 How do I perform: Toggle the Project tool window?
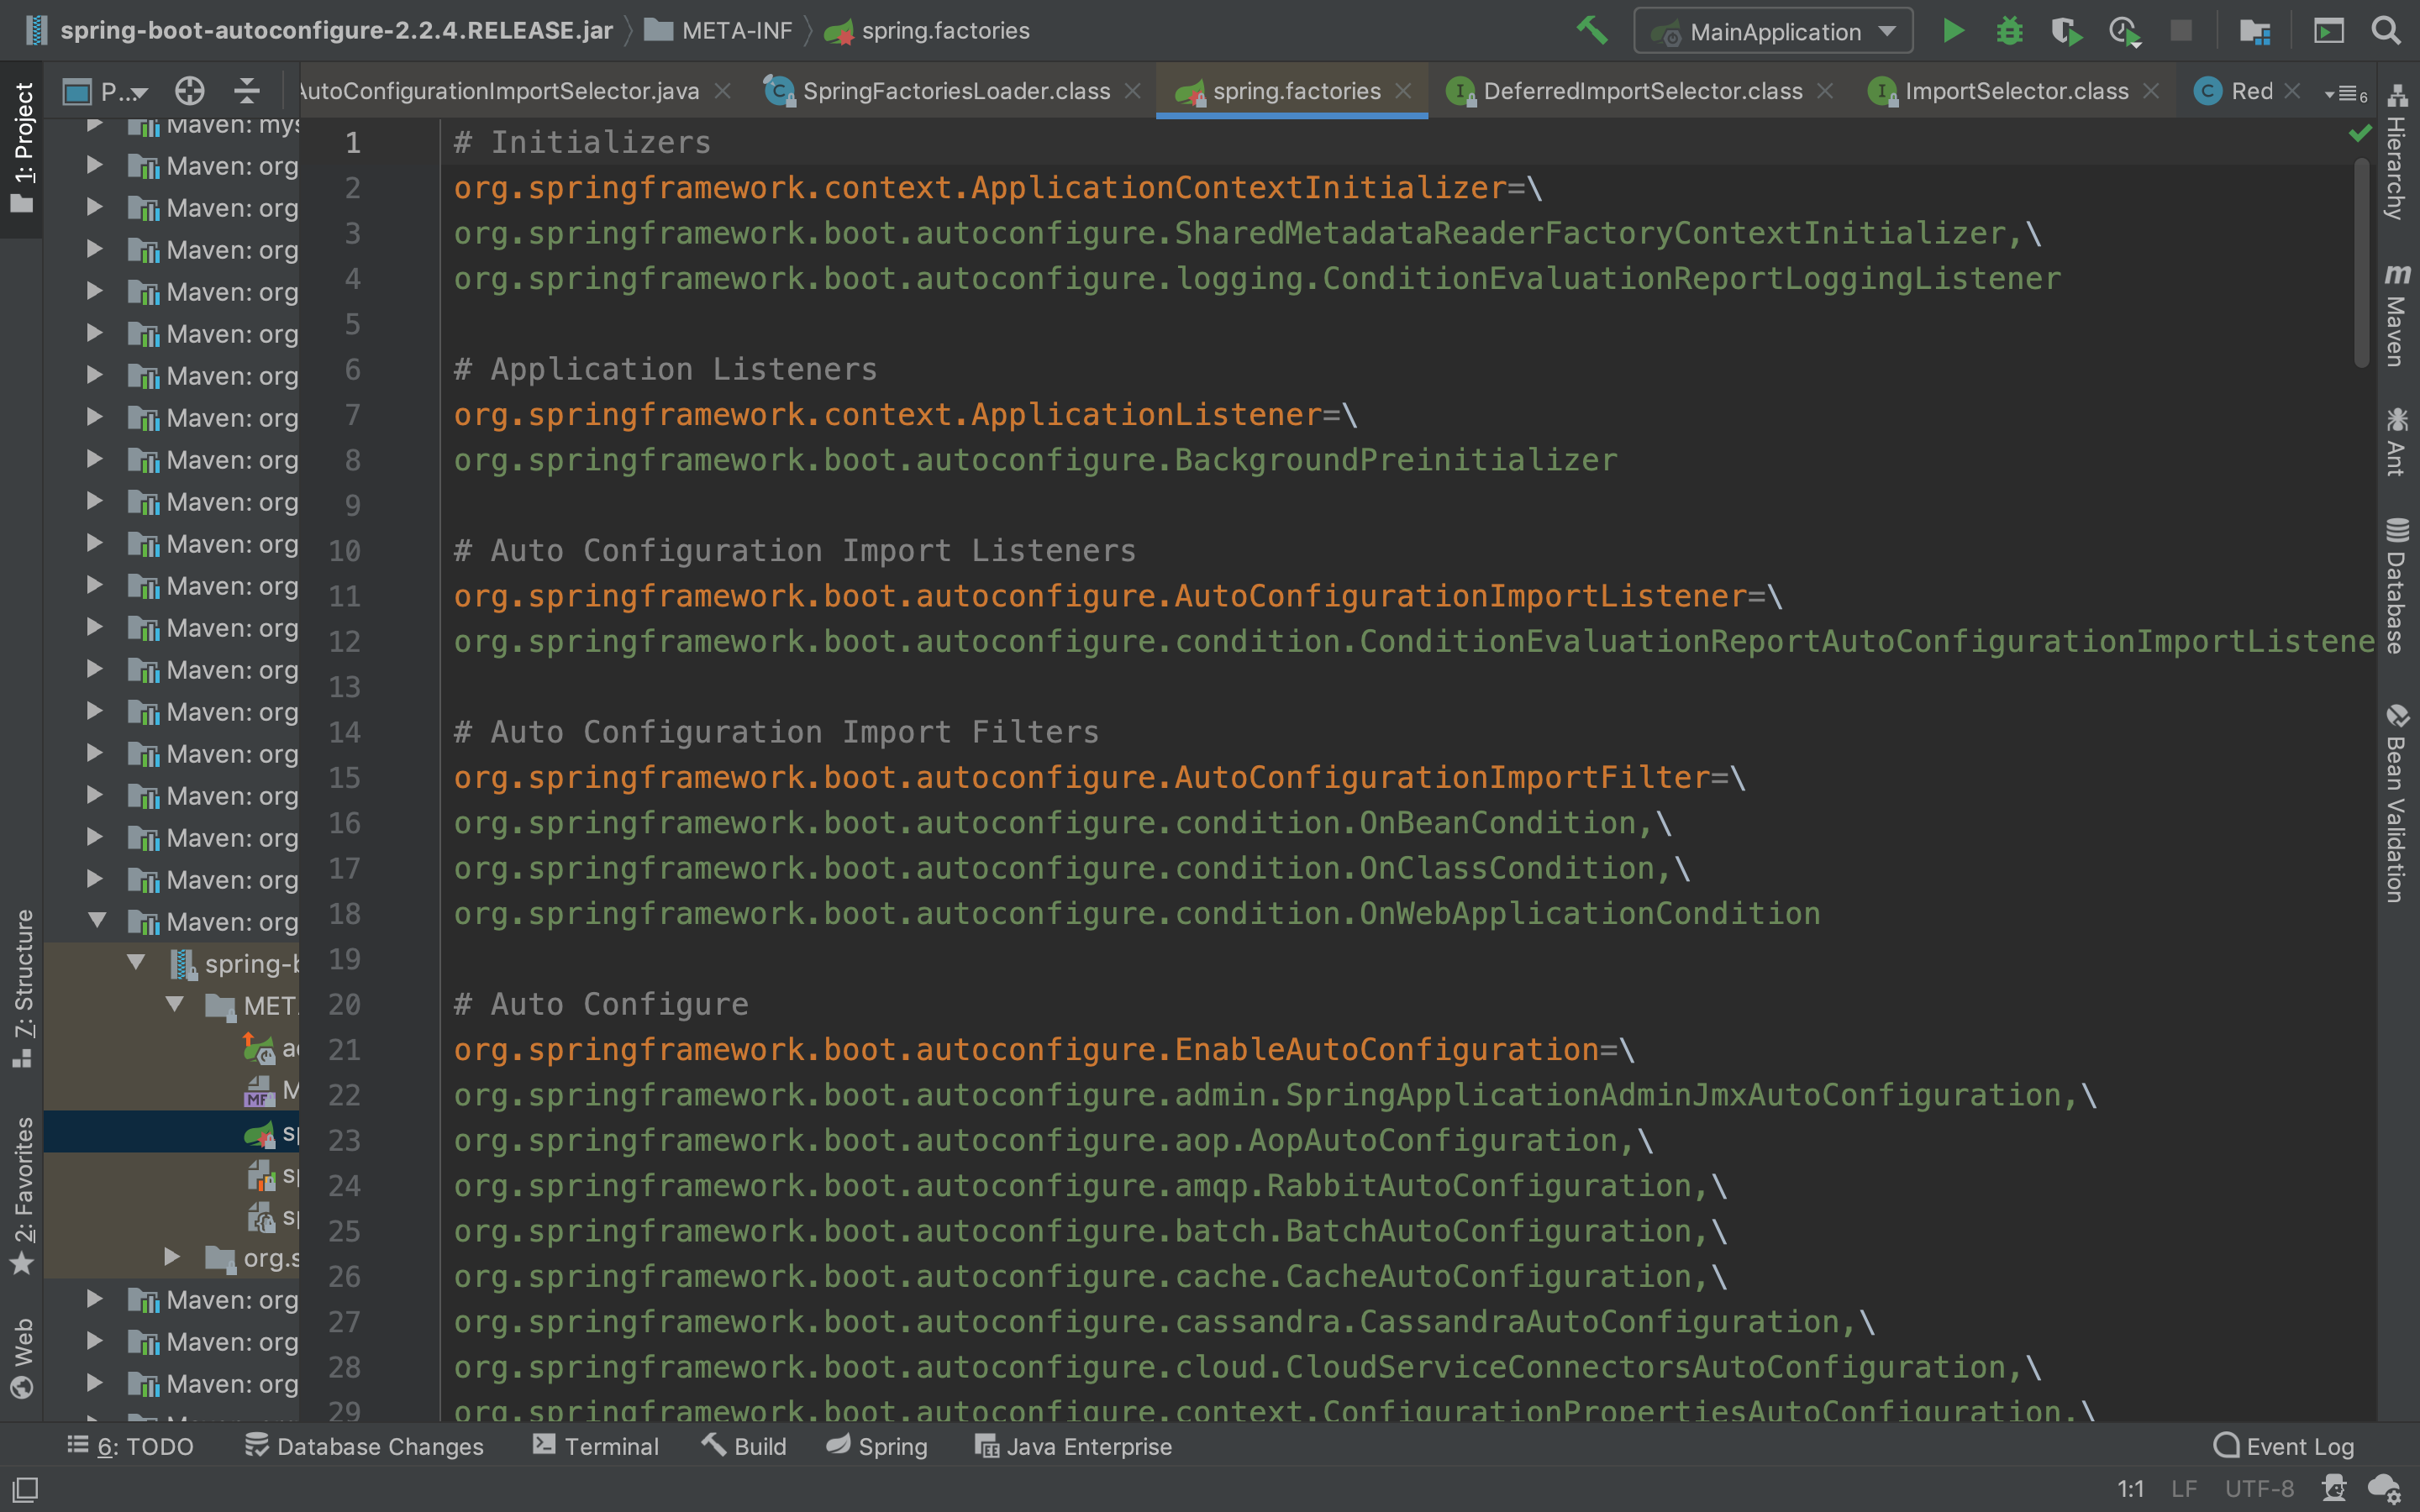point(22,148)
